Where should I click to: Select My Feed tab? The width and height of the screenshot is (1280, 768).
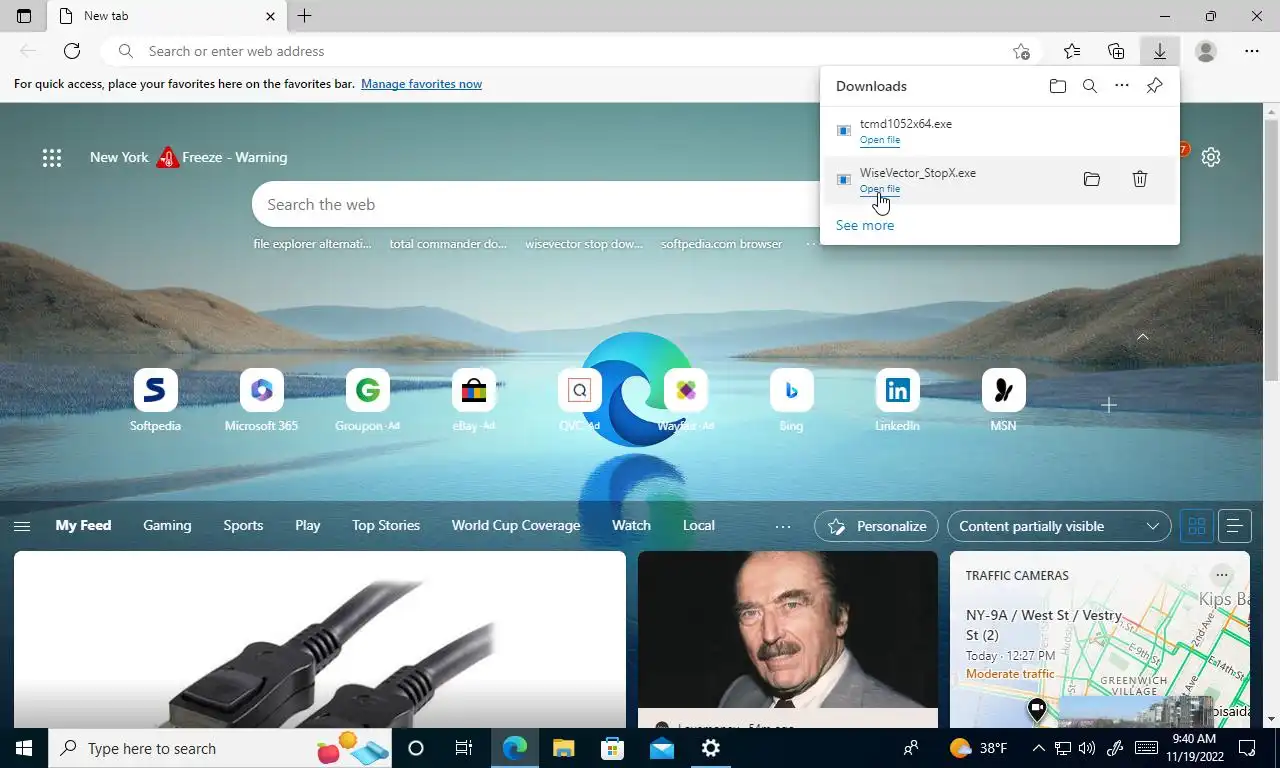[83, 525]
